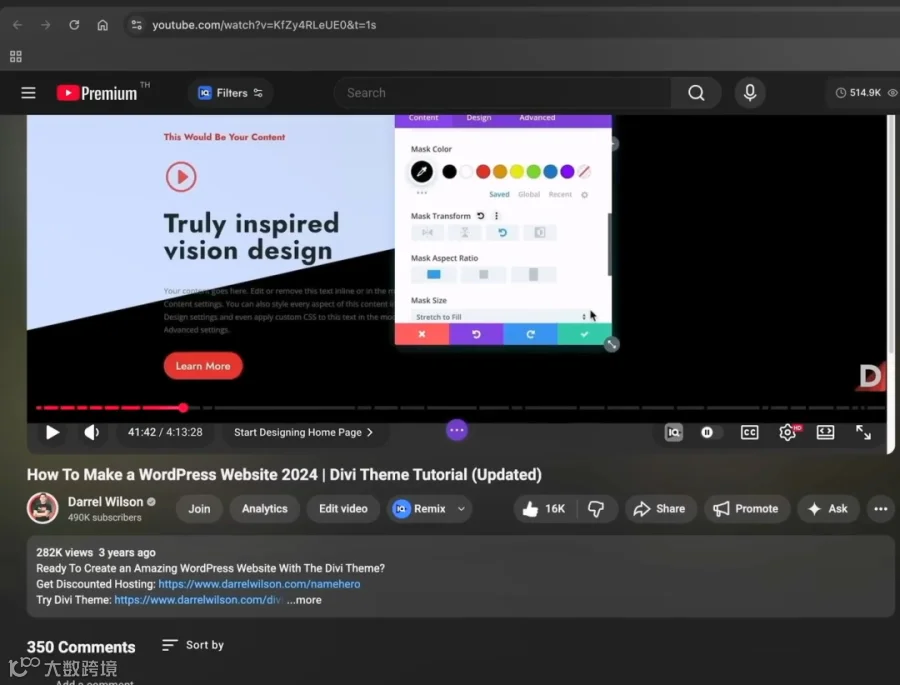Switch to Global colors tab

pyautogui.click(x=529, y=195)
